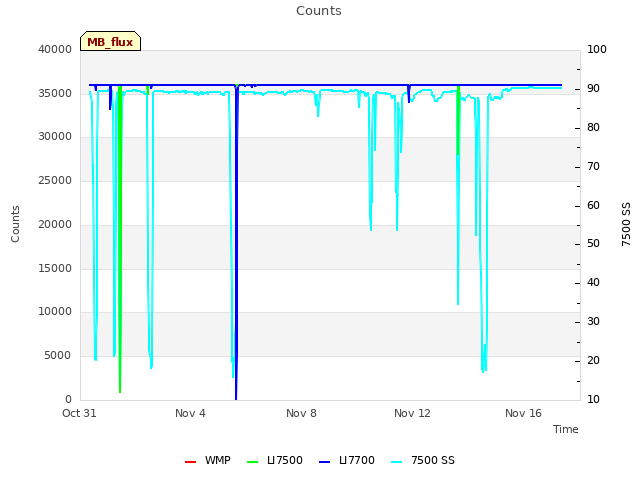640x480 pixels.
Task: Click the Nov 4 x-axis label
Action: 190,413
